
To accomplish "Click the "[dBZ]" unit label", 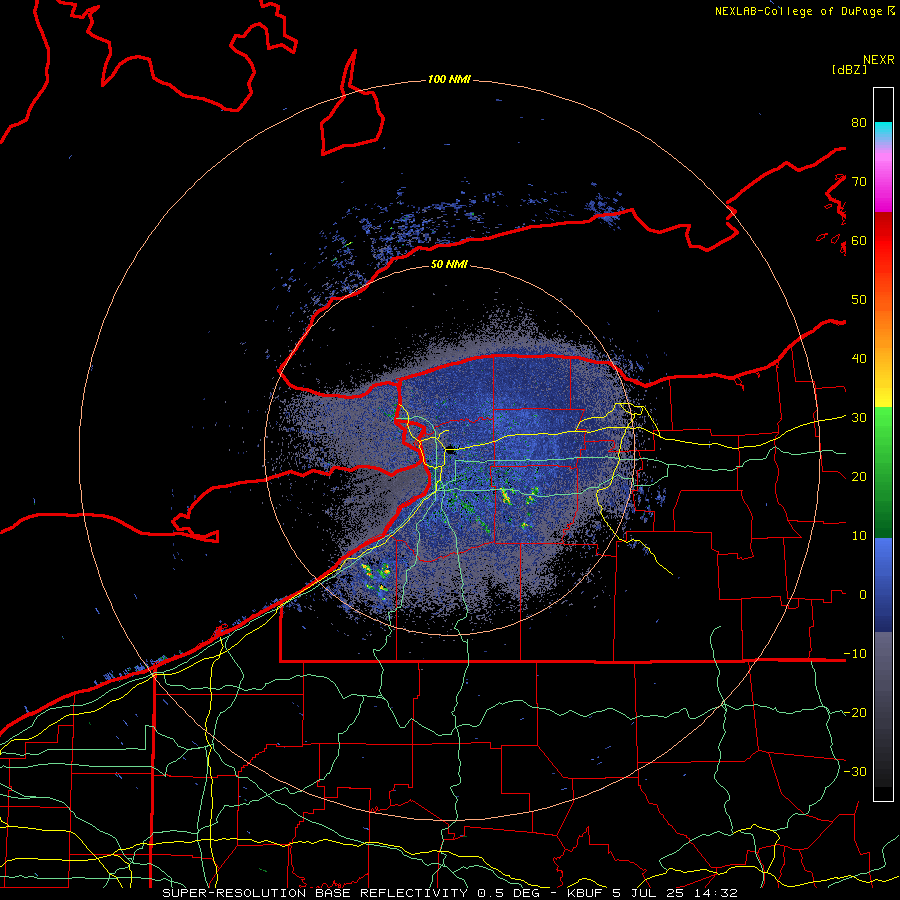I will click(849, 69).
